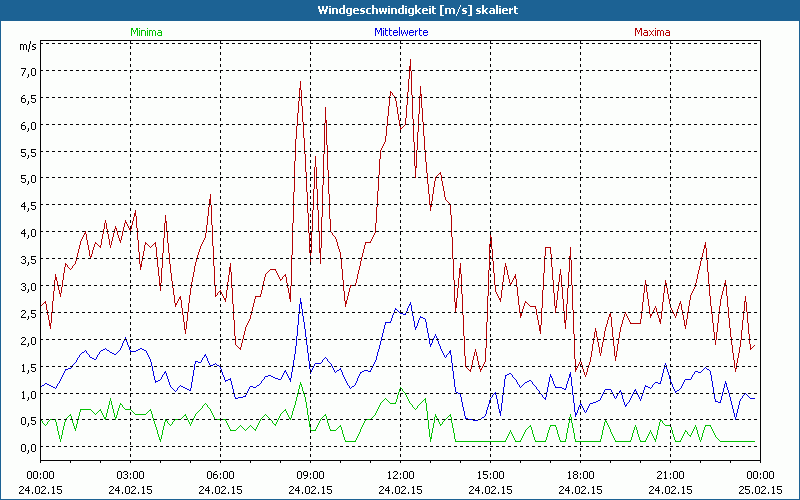800x500 pixels.
Task: Select the red Maxima legend label
Action: pos(653,32)
